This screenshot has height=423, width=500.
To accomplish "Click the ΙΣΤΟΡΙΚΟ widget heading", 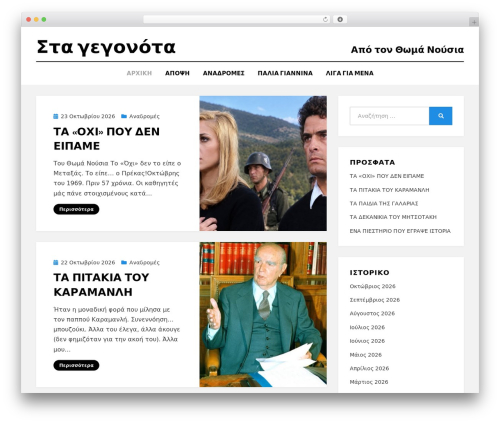I will 369,273.
